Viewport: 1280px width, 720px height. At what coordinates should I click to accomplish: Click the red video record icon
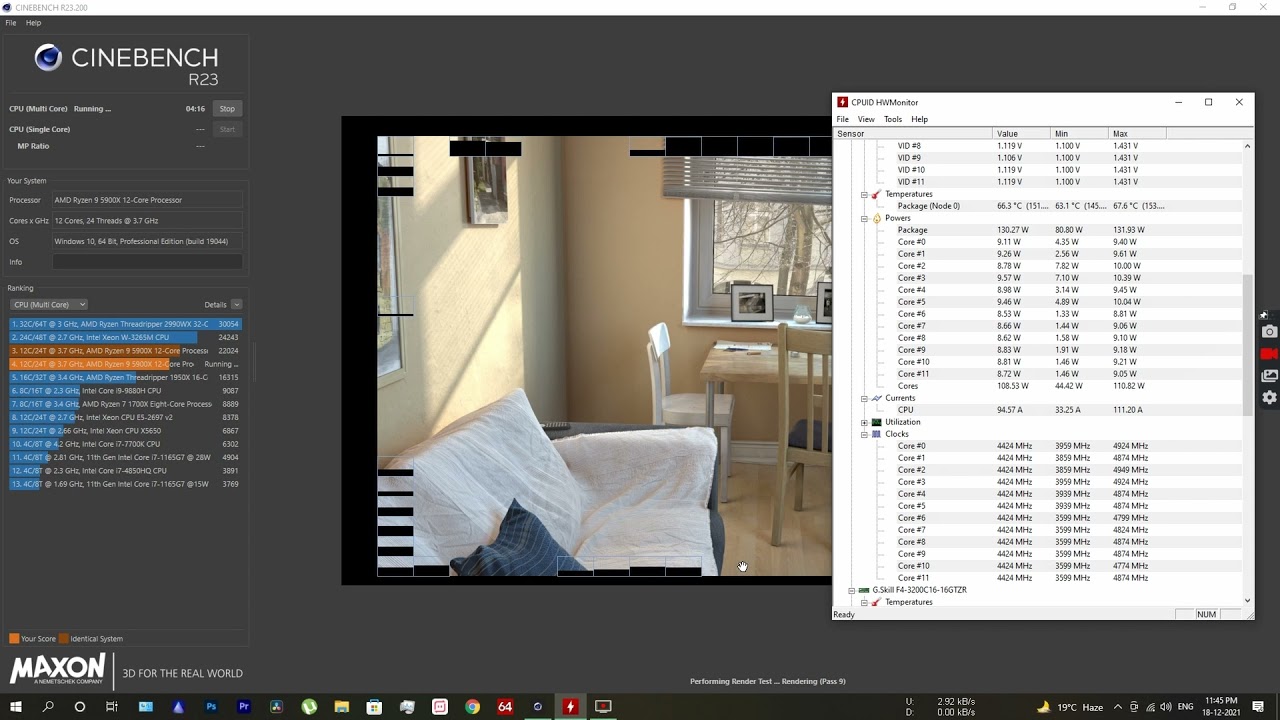(1269, 354)
